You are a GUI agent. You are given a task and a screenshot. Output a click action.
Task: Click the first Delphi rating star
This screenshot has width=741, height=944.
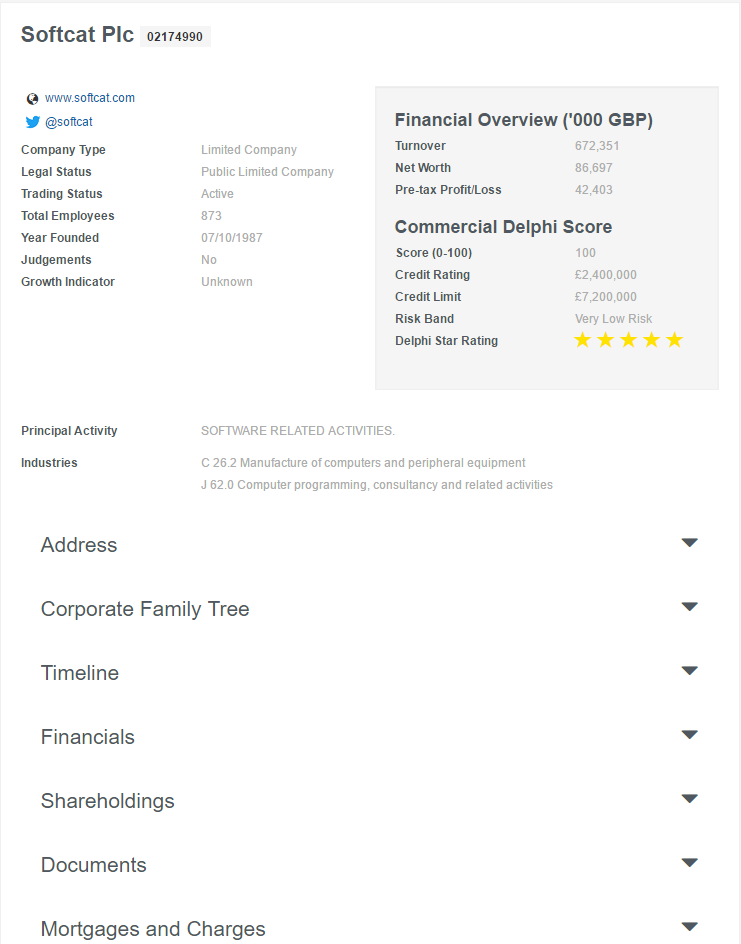click(x=582, y=340)
